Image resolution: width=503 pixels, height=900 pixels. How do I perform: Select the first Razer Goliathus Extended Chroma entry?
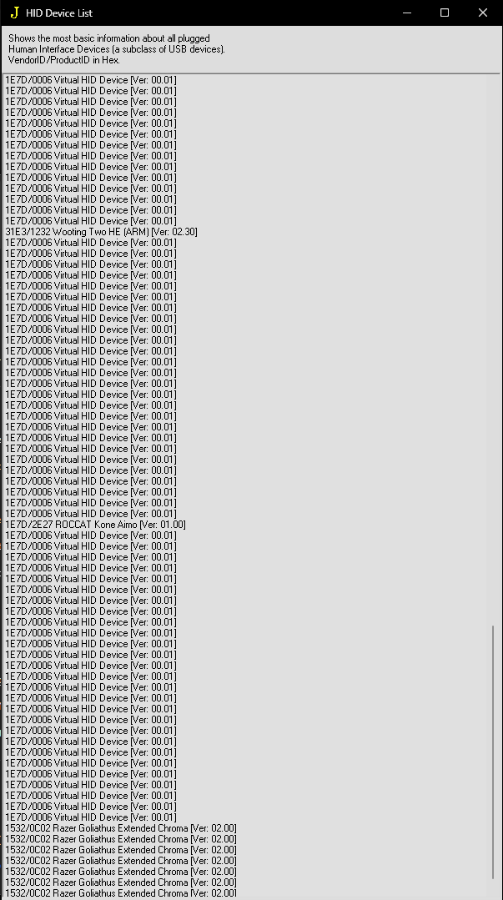[x=121, y=828]
